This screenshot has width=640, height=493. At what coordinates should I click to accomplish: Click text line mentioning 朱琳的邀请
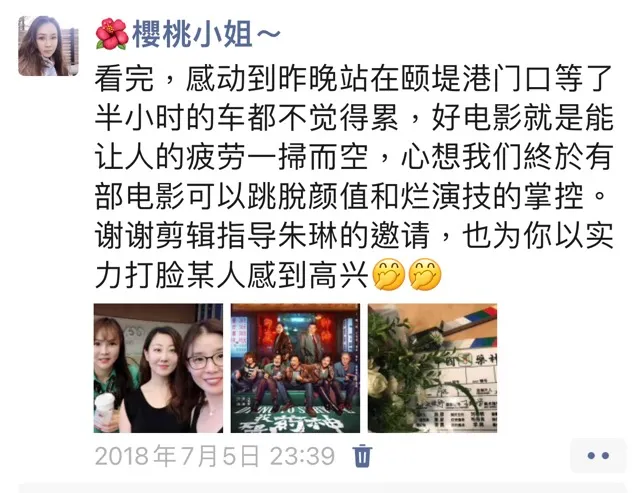(354, 236)
